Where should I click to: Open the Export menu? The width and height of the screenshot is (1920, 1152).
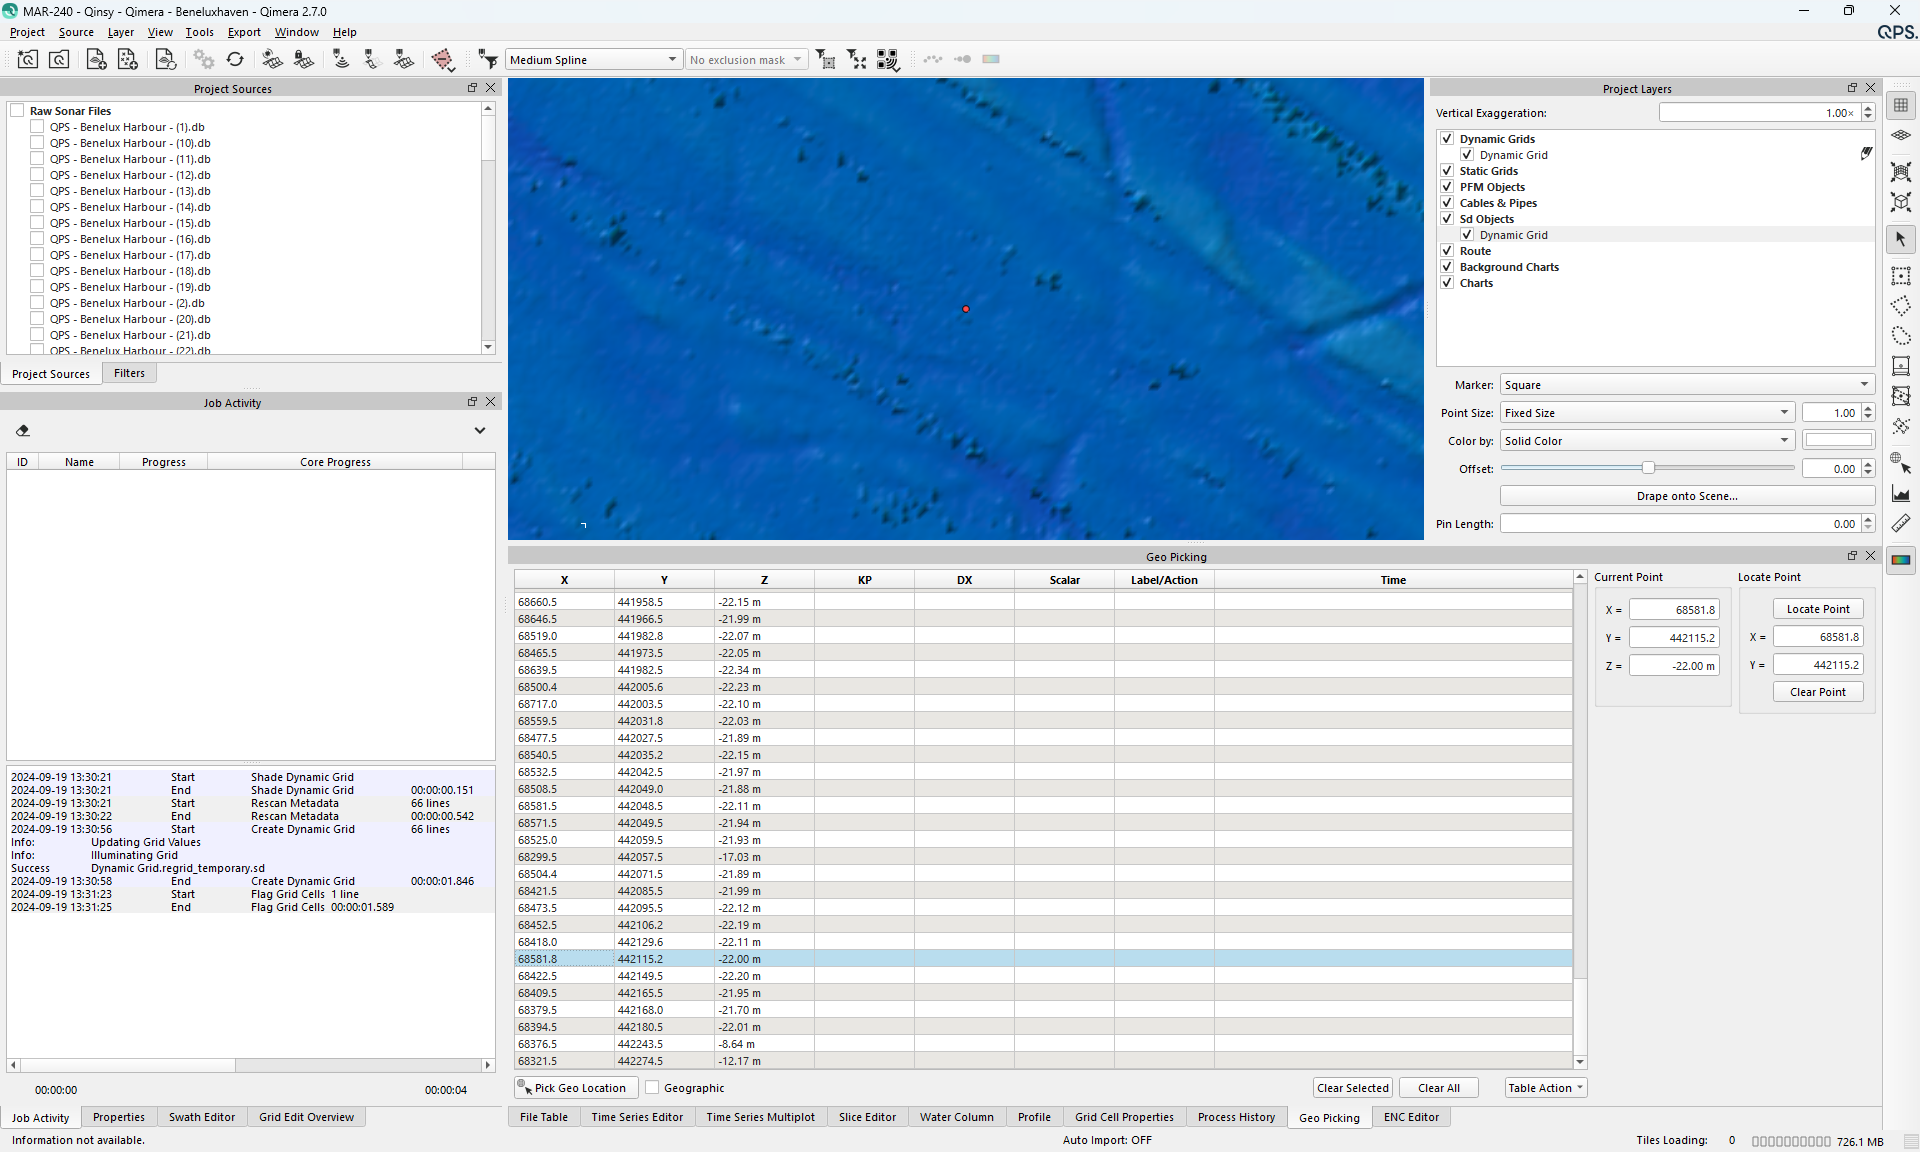[244, 32]
